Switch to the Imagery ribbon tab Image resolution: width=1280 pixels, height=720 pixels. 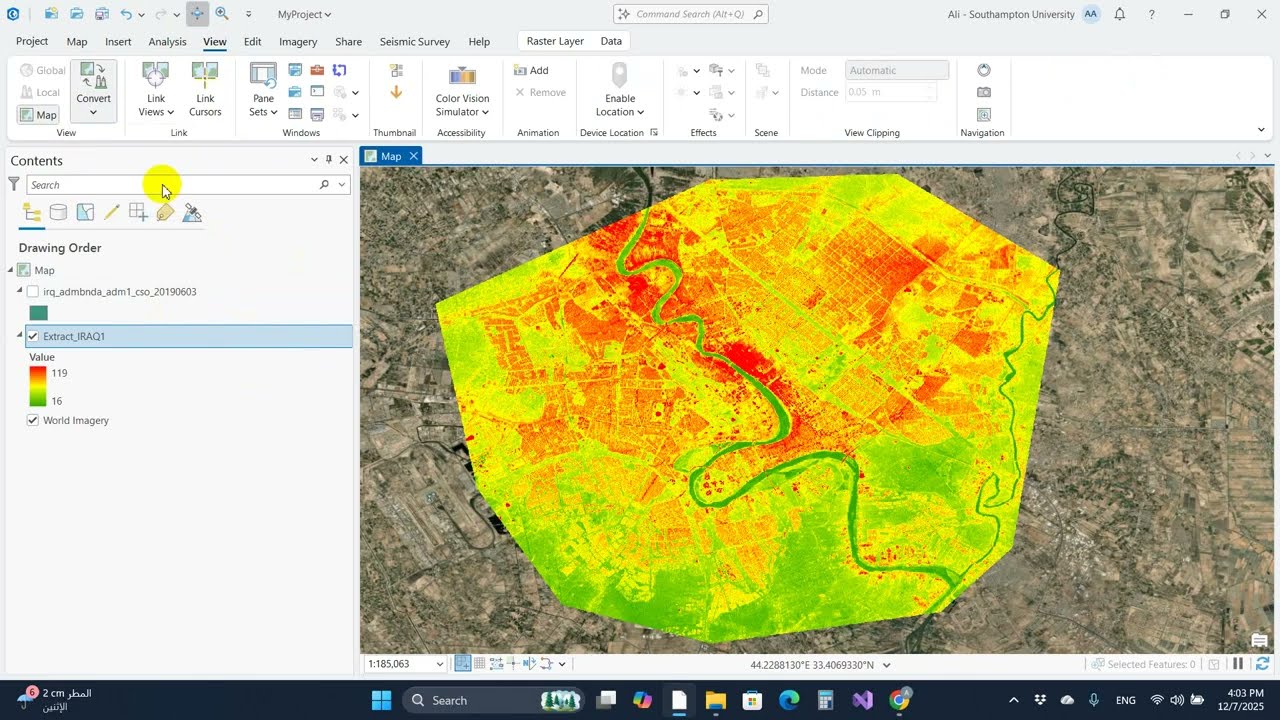tap(298, 41)
